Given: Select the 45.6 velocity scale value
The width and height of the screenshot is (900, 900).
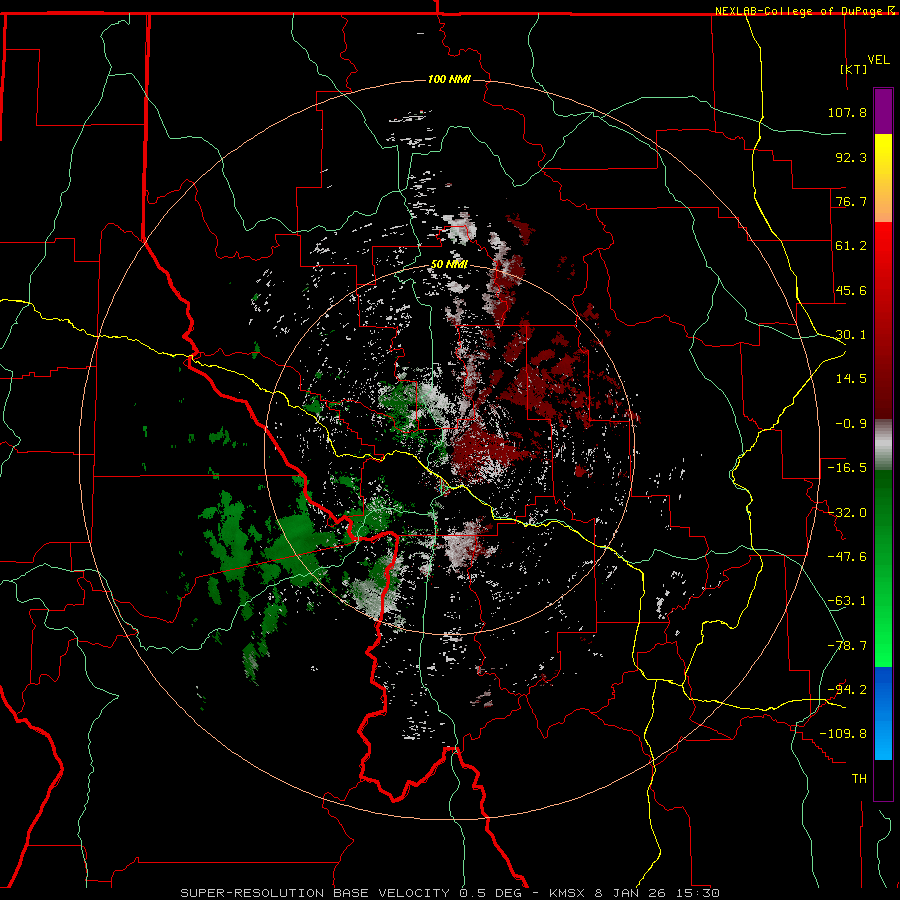Looking at the screenshot, I should (x=851, y=290).
